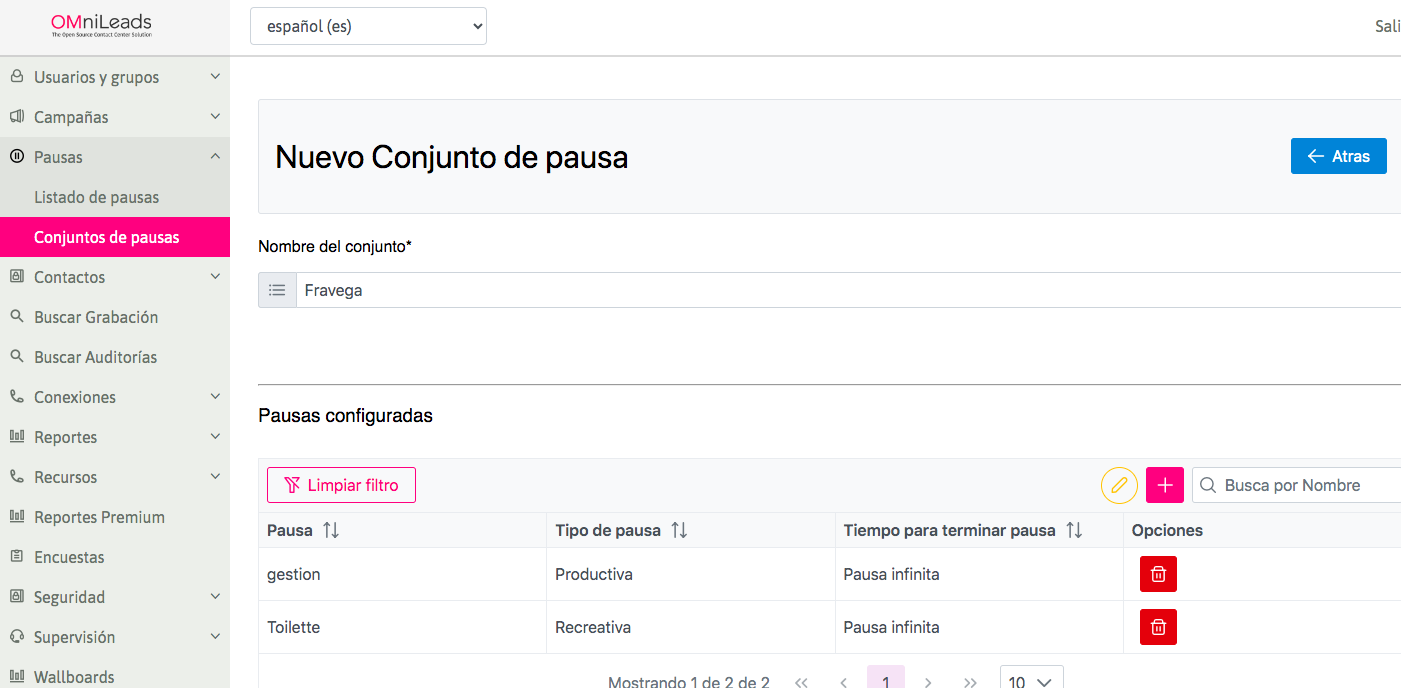Open the language dropdown español (es)
The image size is (1401, 688).
(x=368, y=27)
